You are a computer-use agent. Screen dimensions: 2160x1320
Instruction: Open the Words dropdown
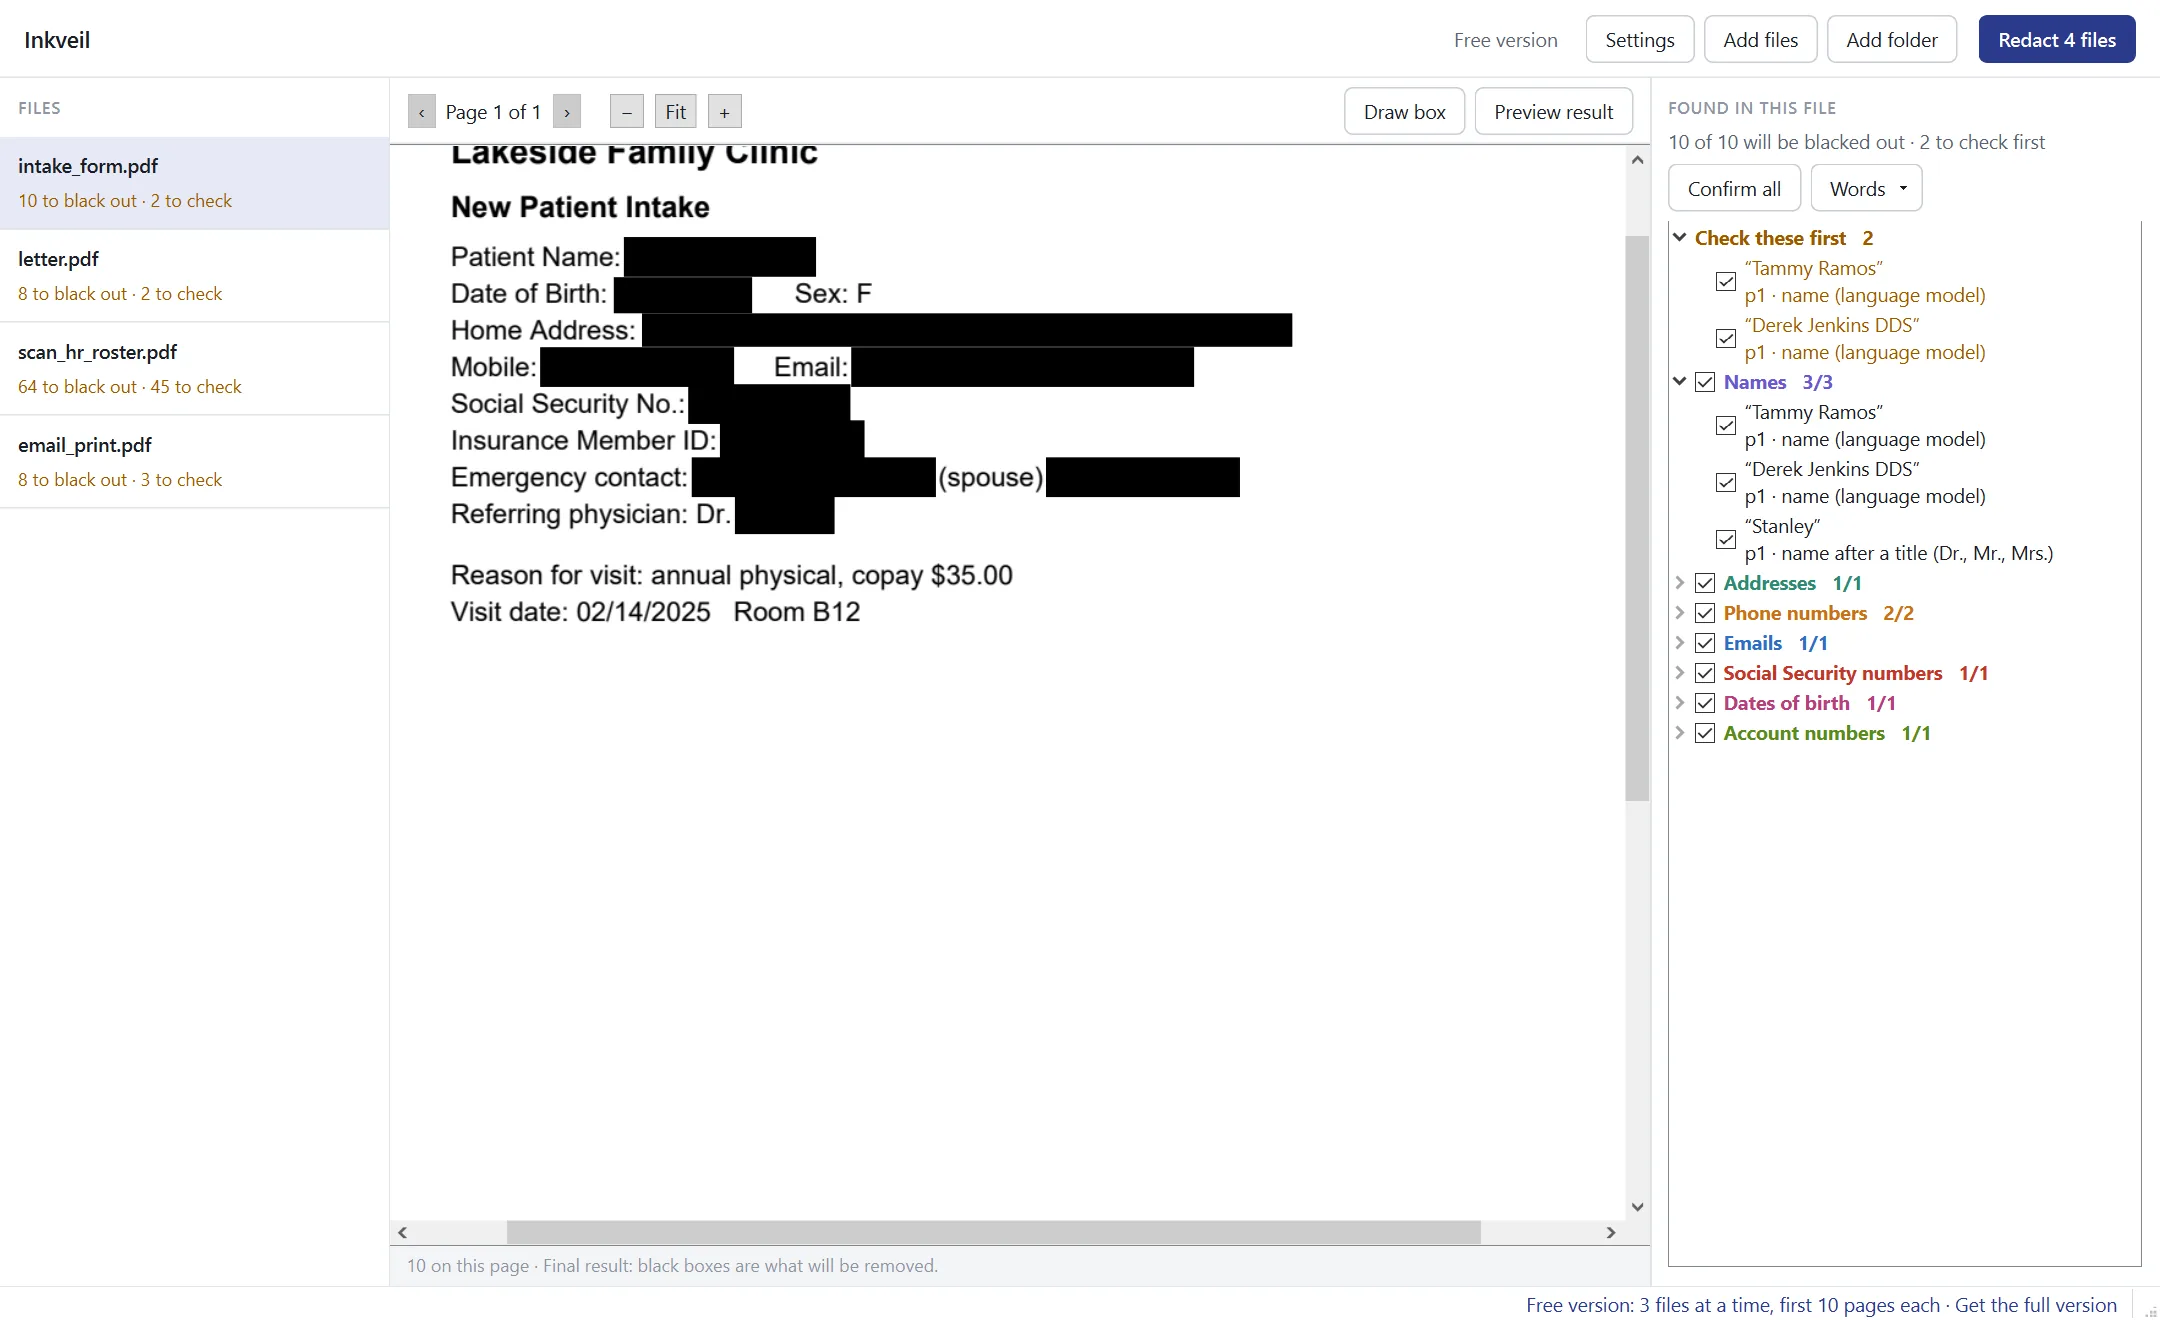[1866, 188]
